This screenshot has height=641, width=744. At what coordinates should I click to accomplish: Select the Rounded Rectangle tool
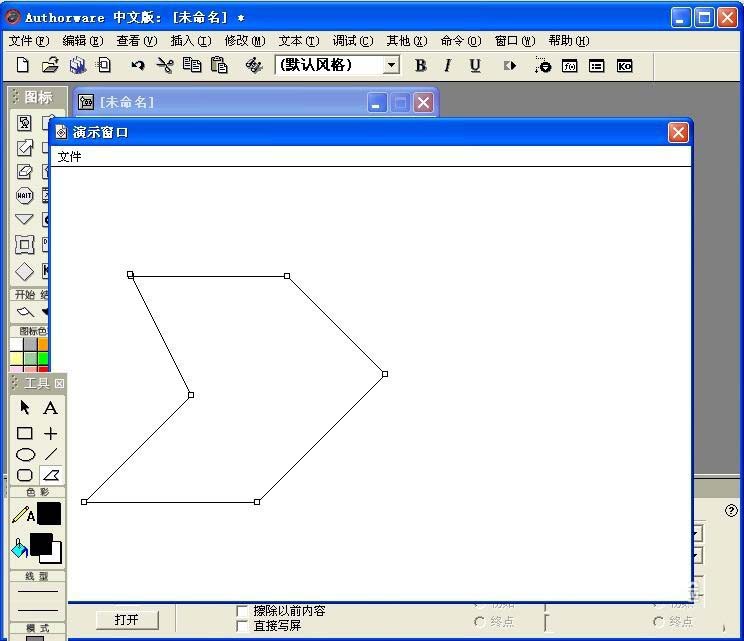(25, 475)
